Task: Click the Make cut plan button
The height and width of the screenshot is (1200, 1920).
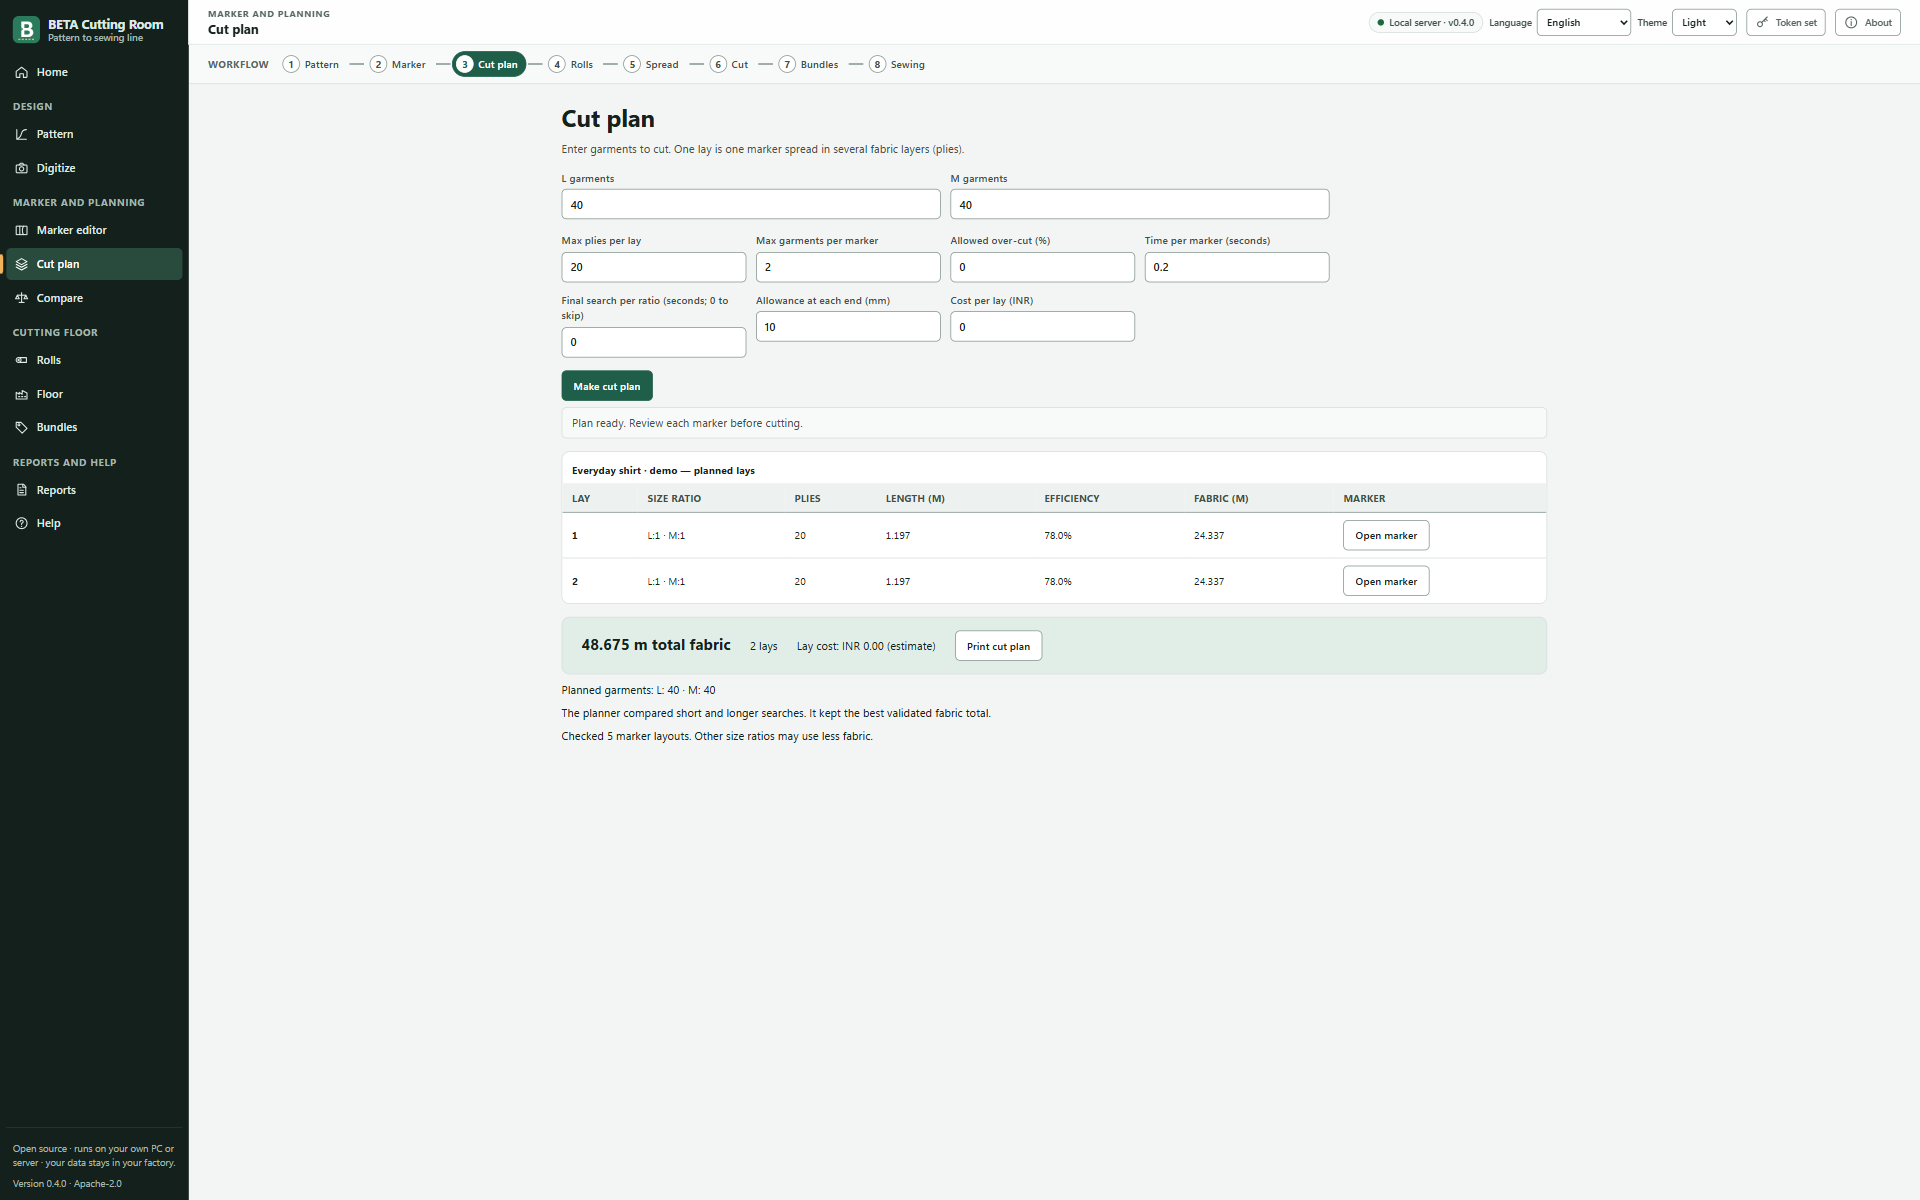Action: 607,386
